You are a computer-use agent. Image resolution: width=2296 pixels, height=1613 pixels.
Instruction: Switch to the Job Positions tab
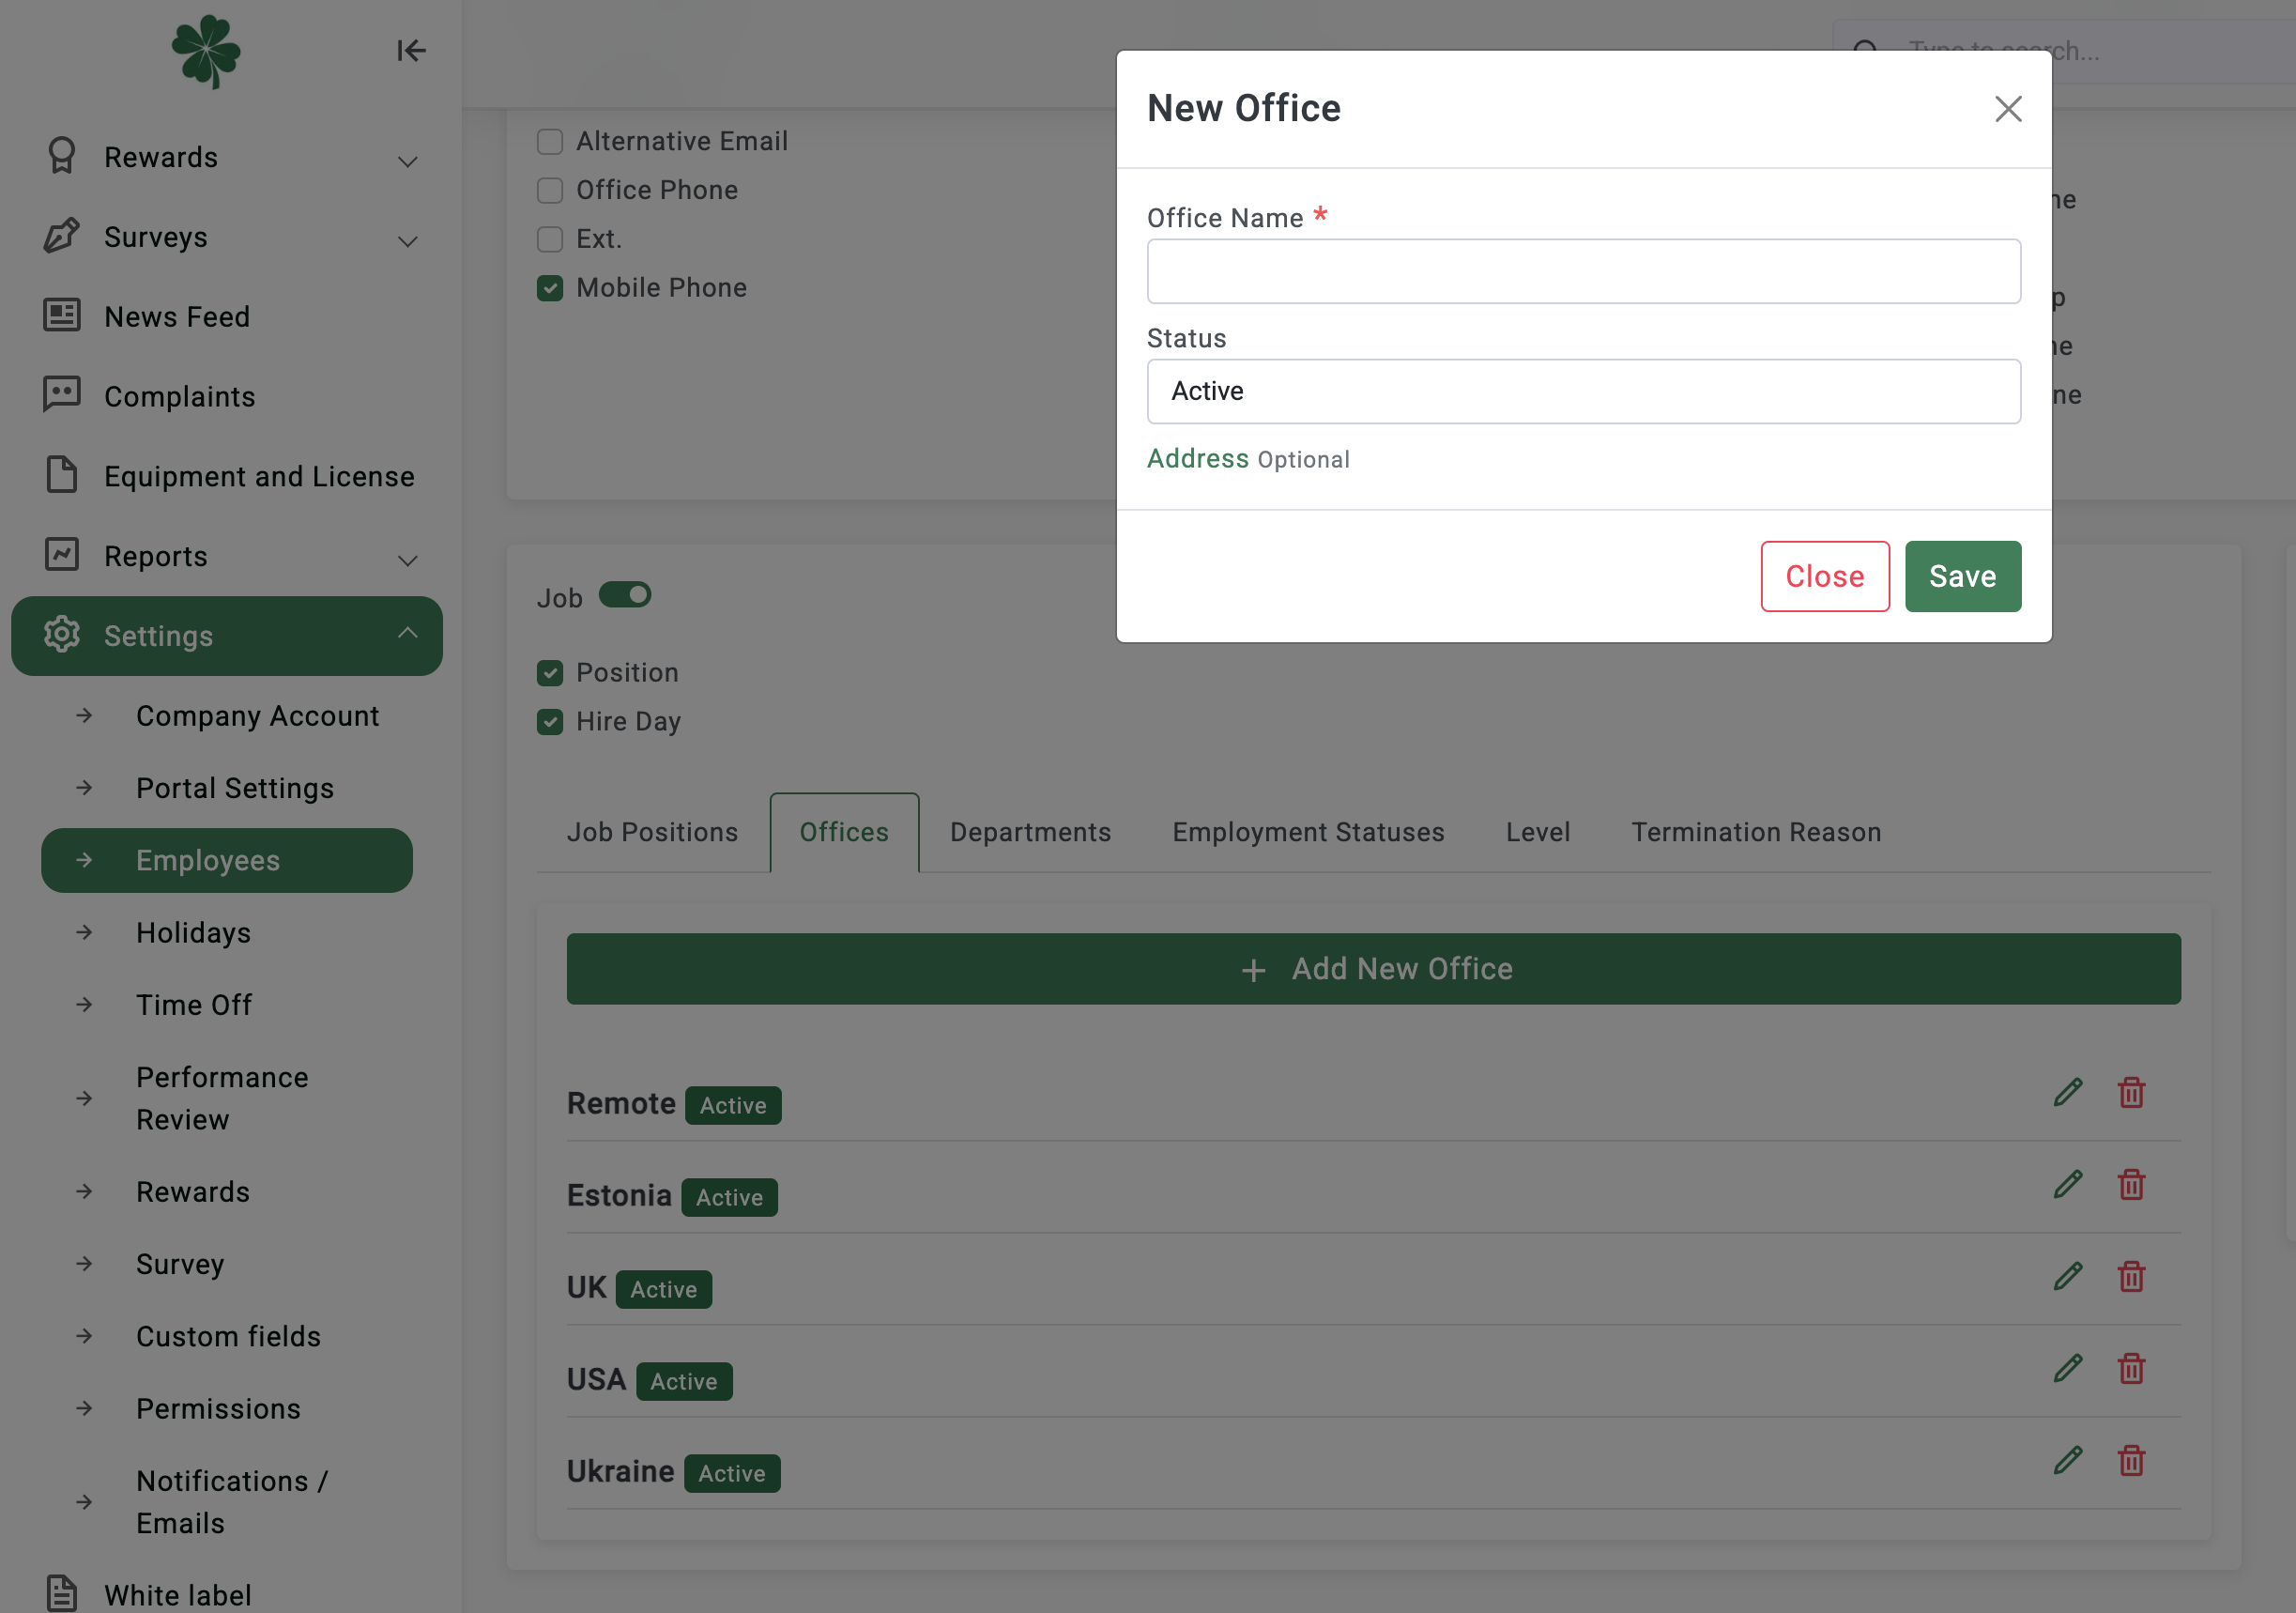pyautogui.click(x=652, y=832)
